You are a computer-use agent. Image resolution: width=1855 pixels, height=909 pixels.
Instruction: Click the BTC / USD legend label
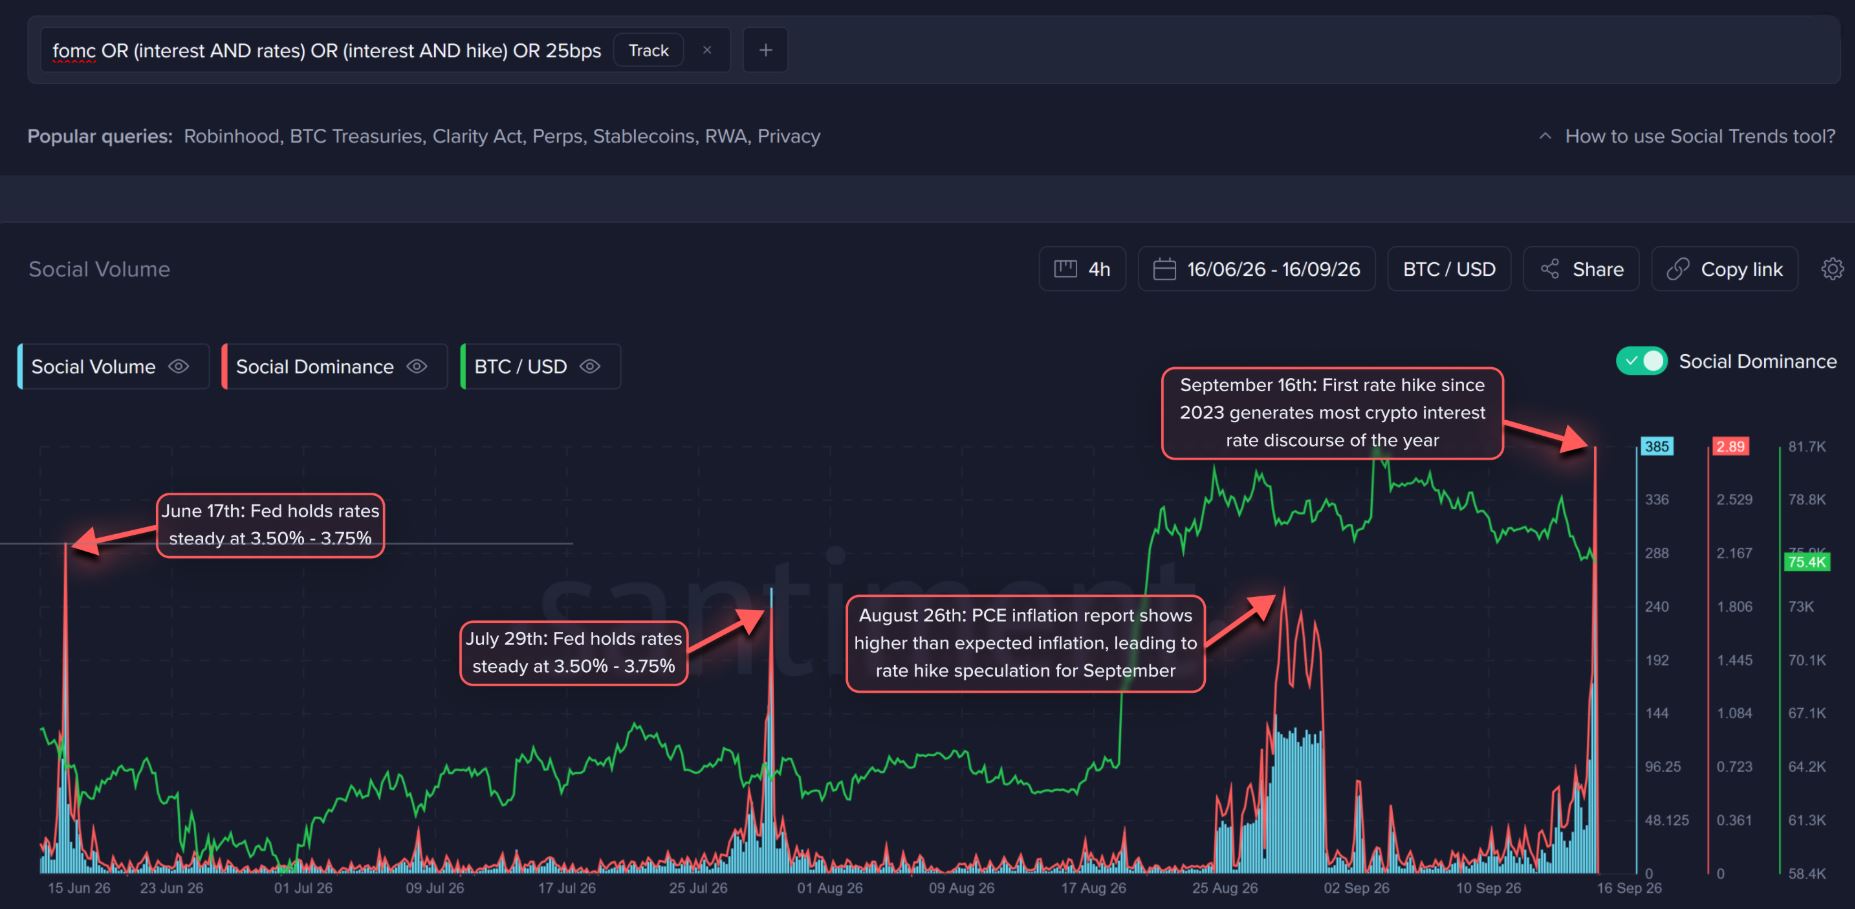point(520,366)
